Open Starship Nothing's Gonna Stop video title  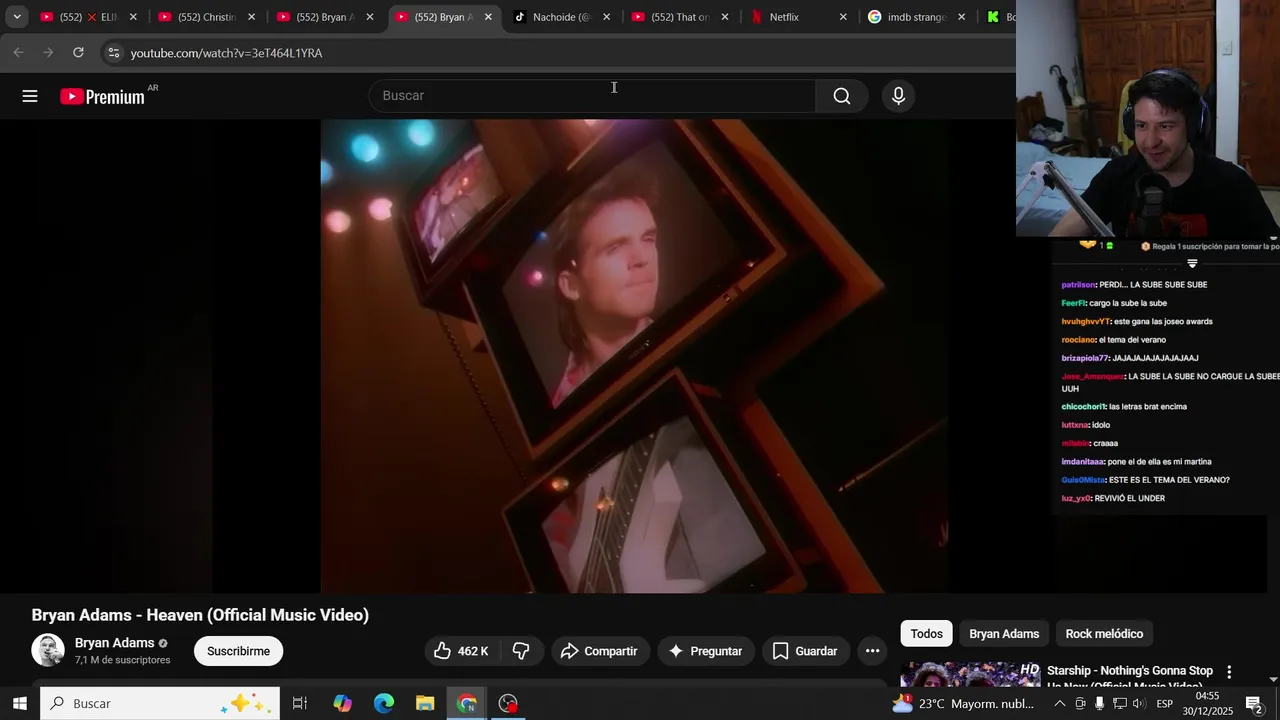[1130, 677]
